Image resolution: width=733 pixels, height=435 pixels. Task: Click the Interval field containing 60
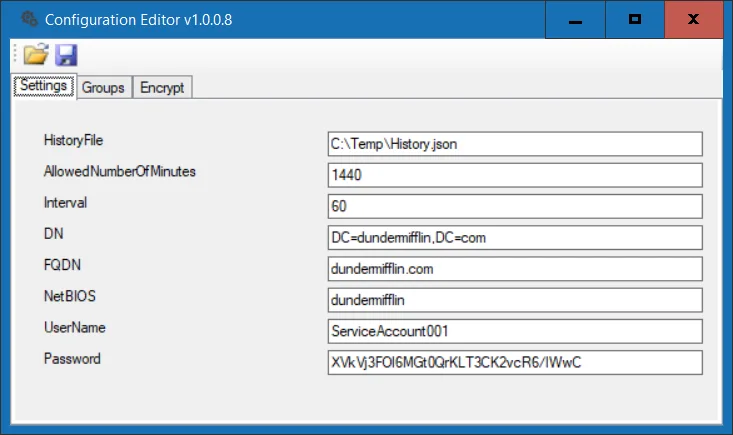pos(515,207)
